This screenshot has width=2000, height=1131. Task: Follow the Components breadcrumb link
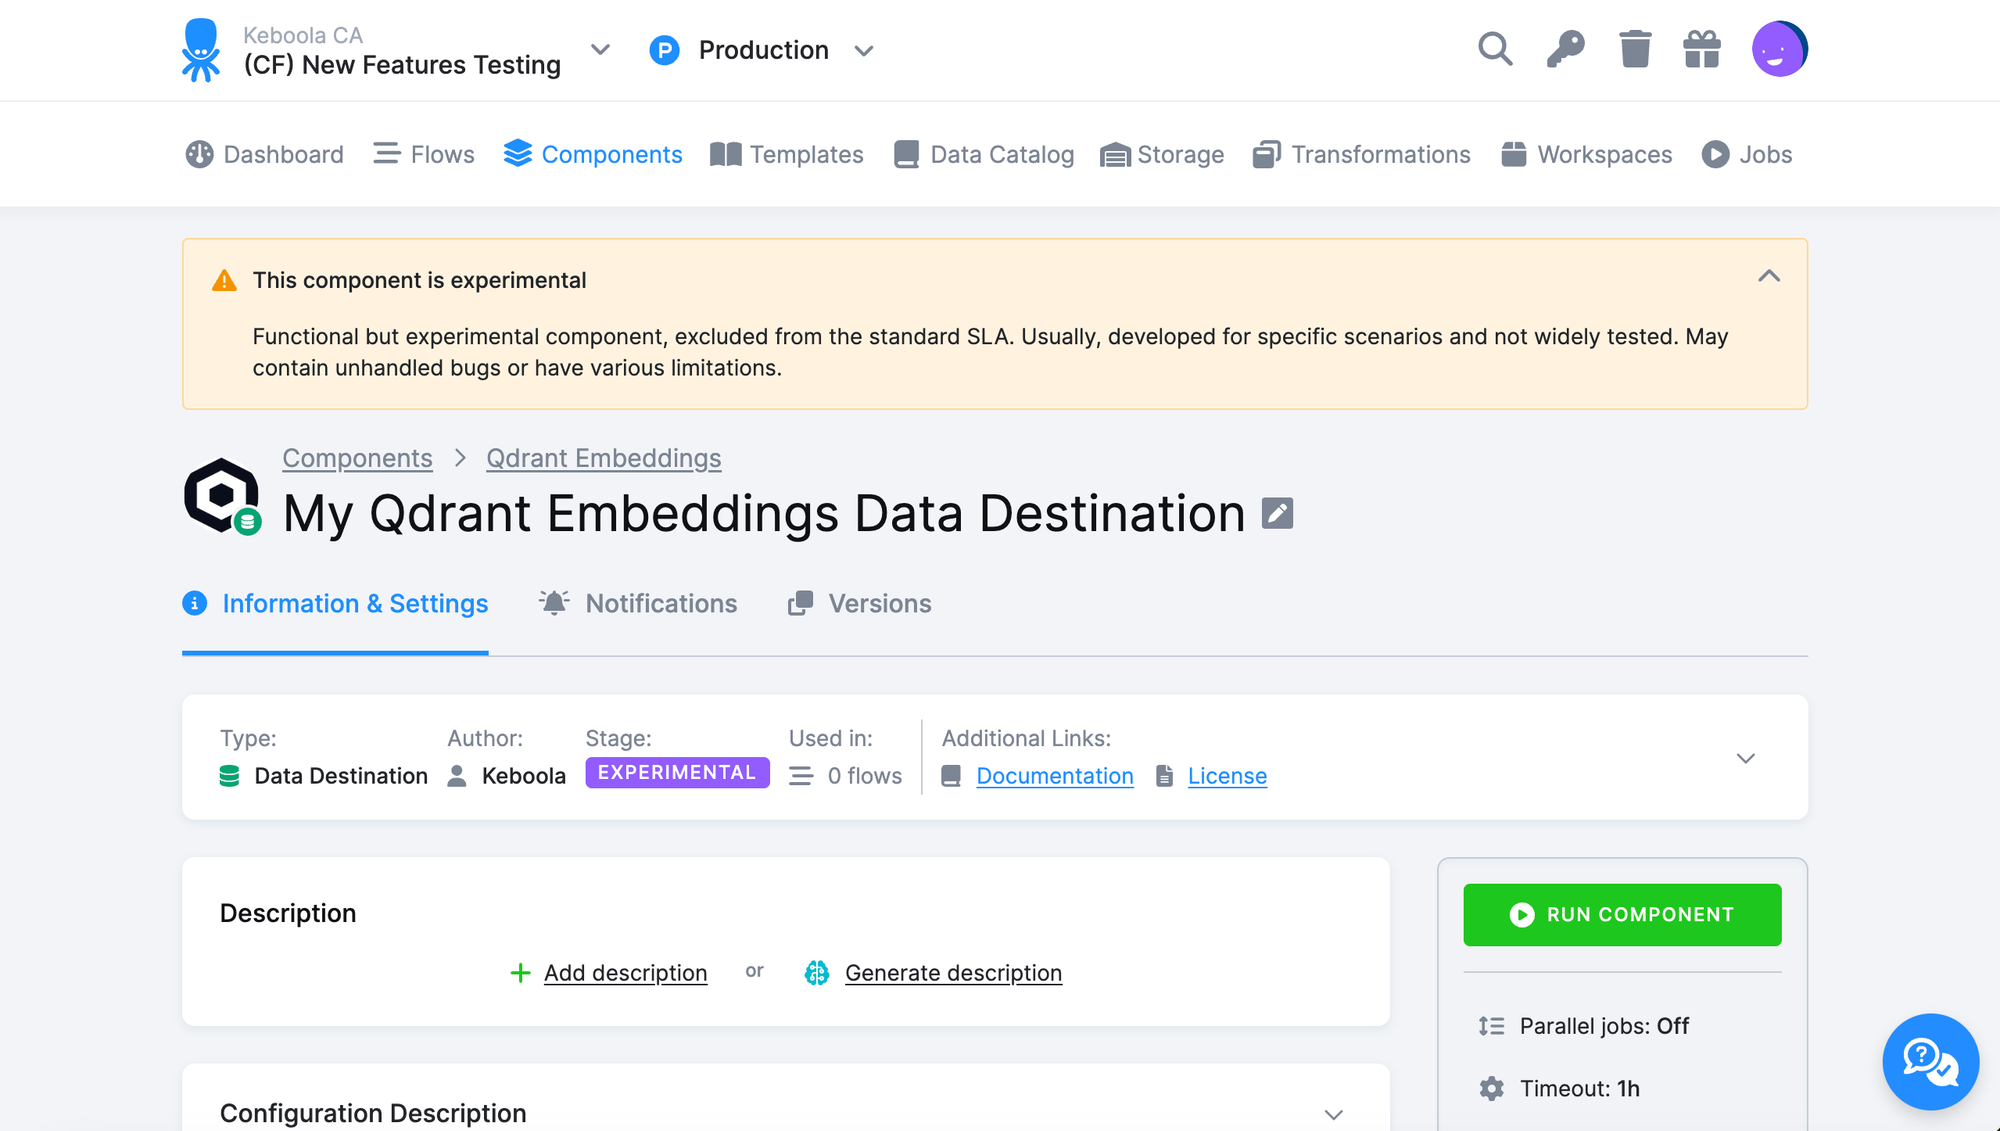tap(357, 458)
